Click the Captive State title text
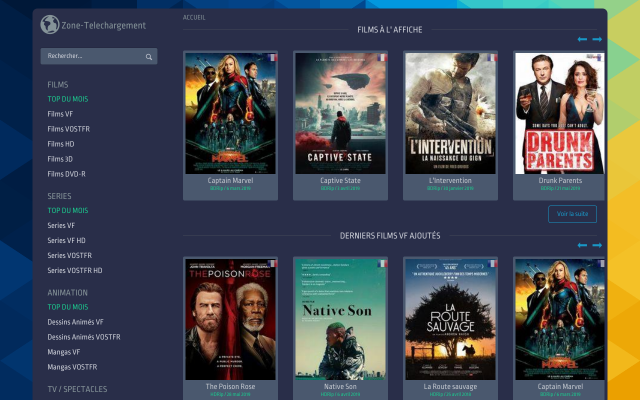Screen dimensions: 640x400 click(x=340, y=180)
